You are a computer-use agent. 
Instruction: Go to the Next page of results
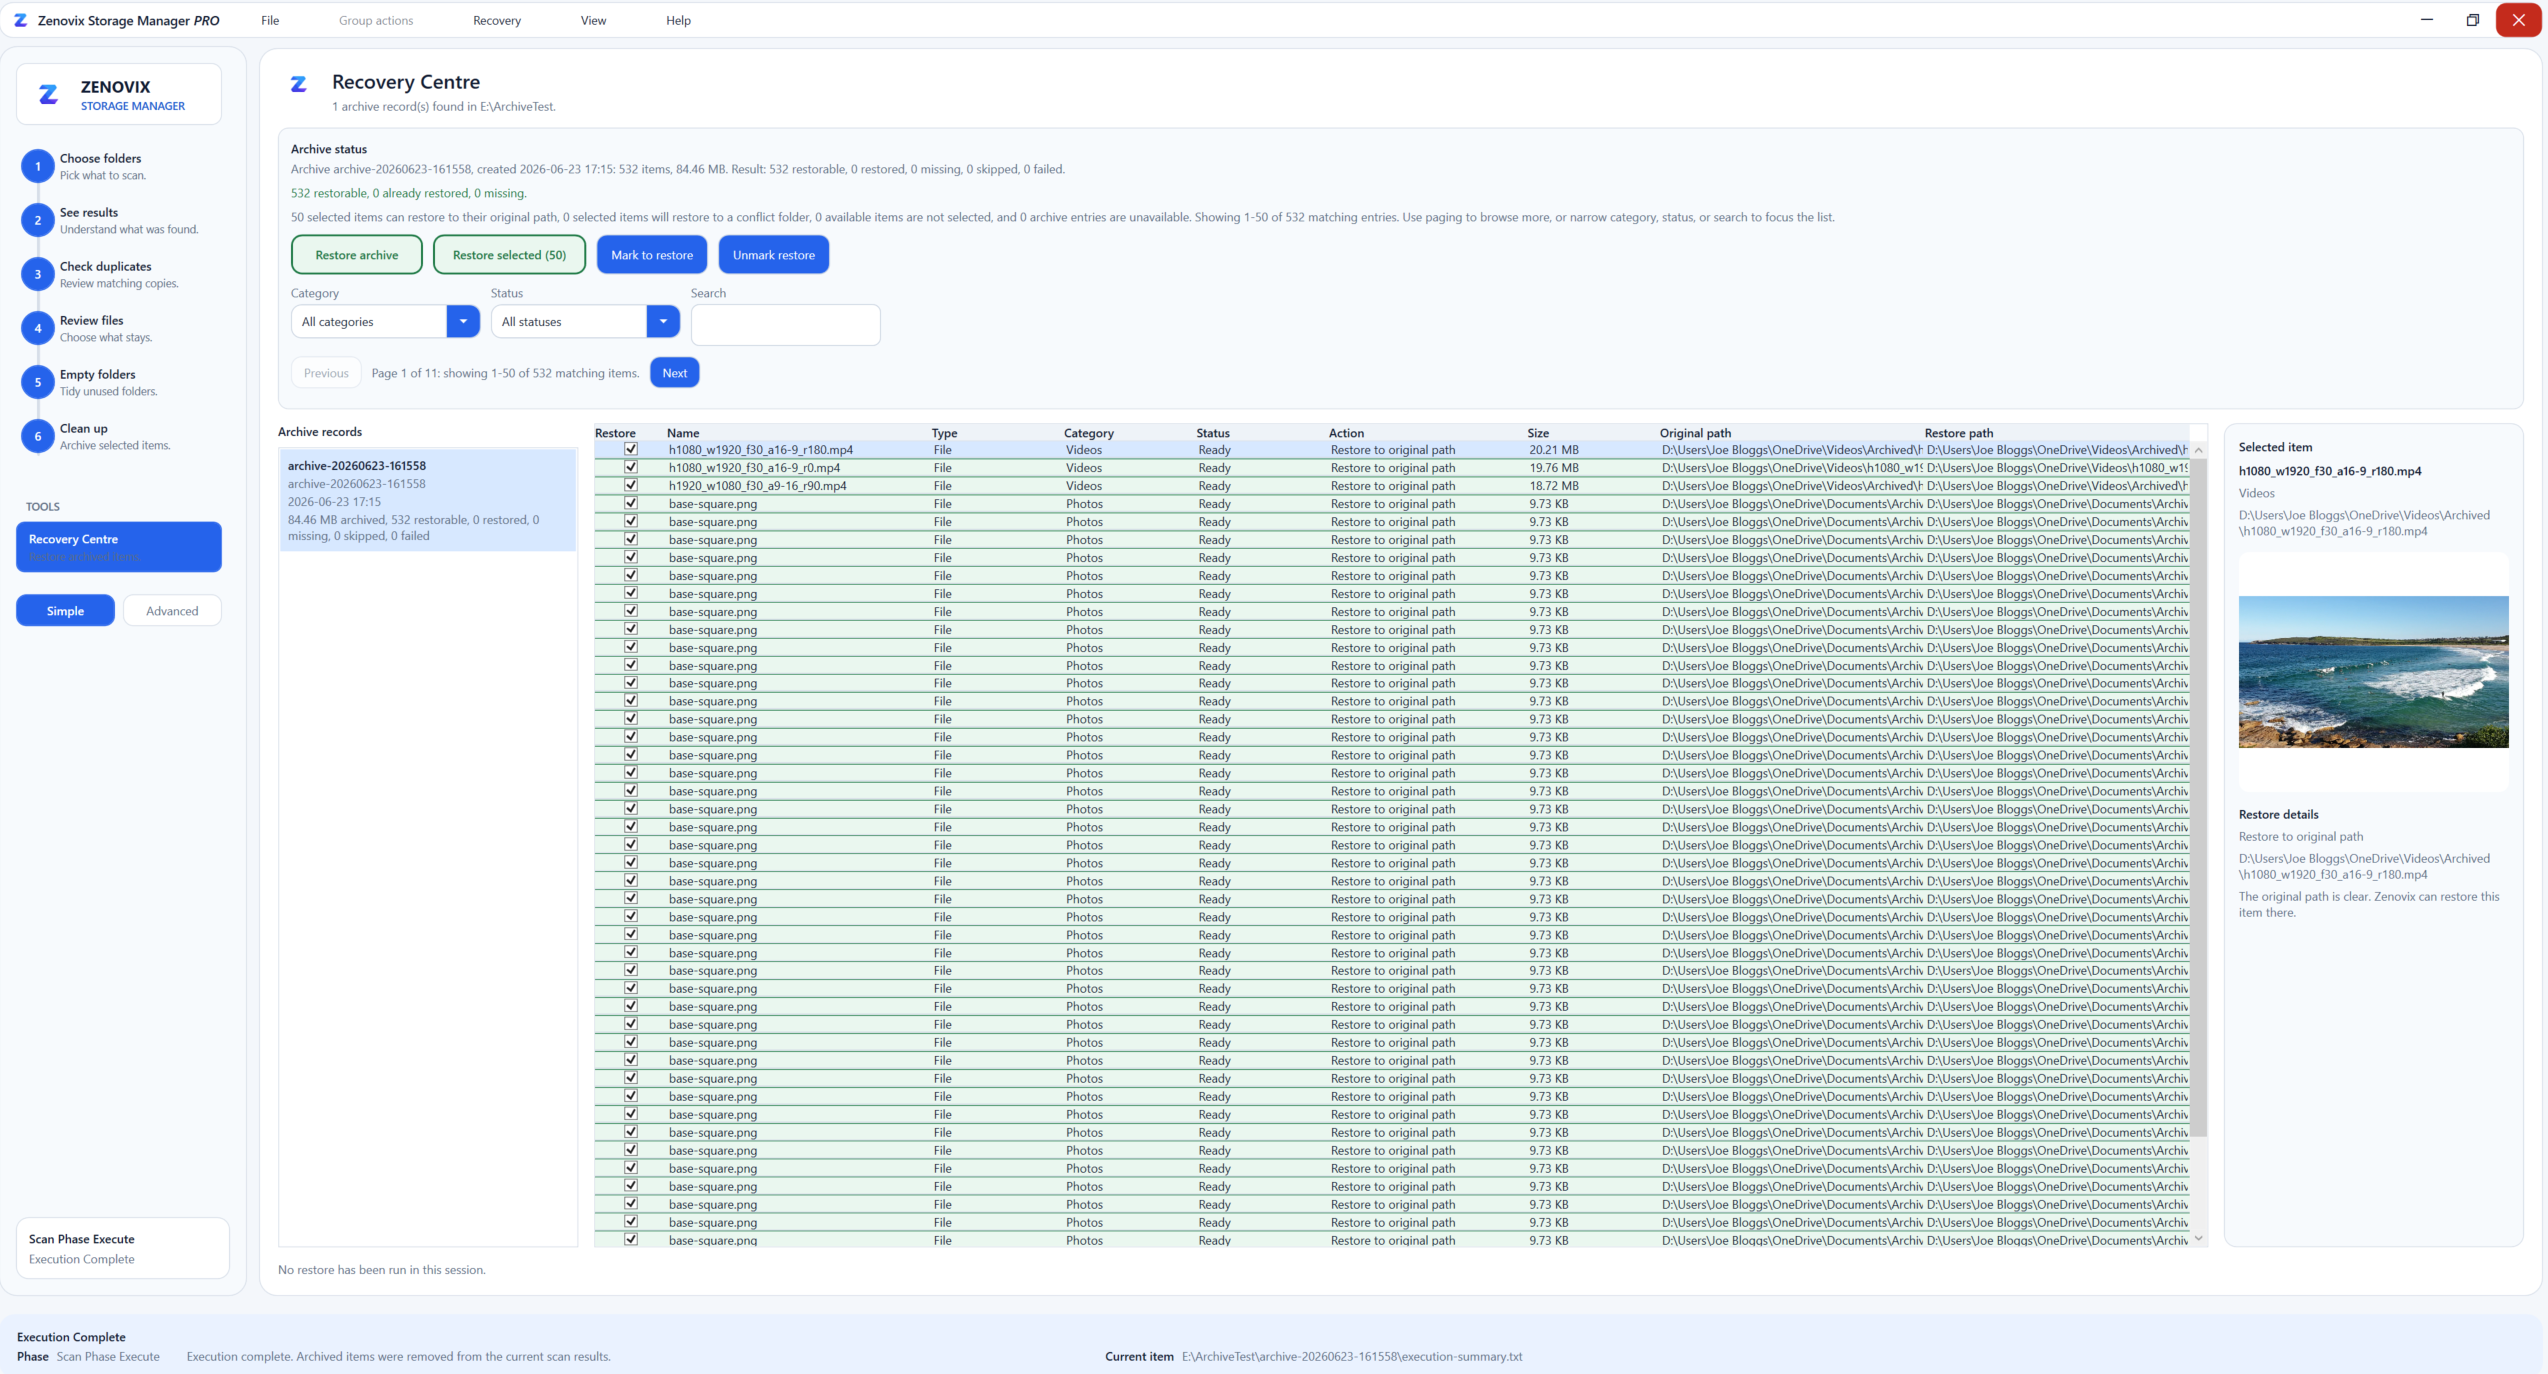675,372
